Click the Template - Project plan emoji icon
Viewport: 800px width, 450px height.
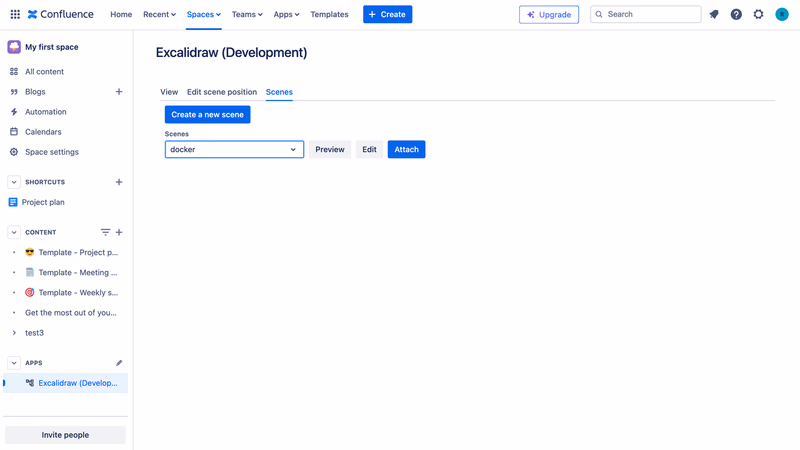point(30,252)
